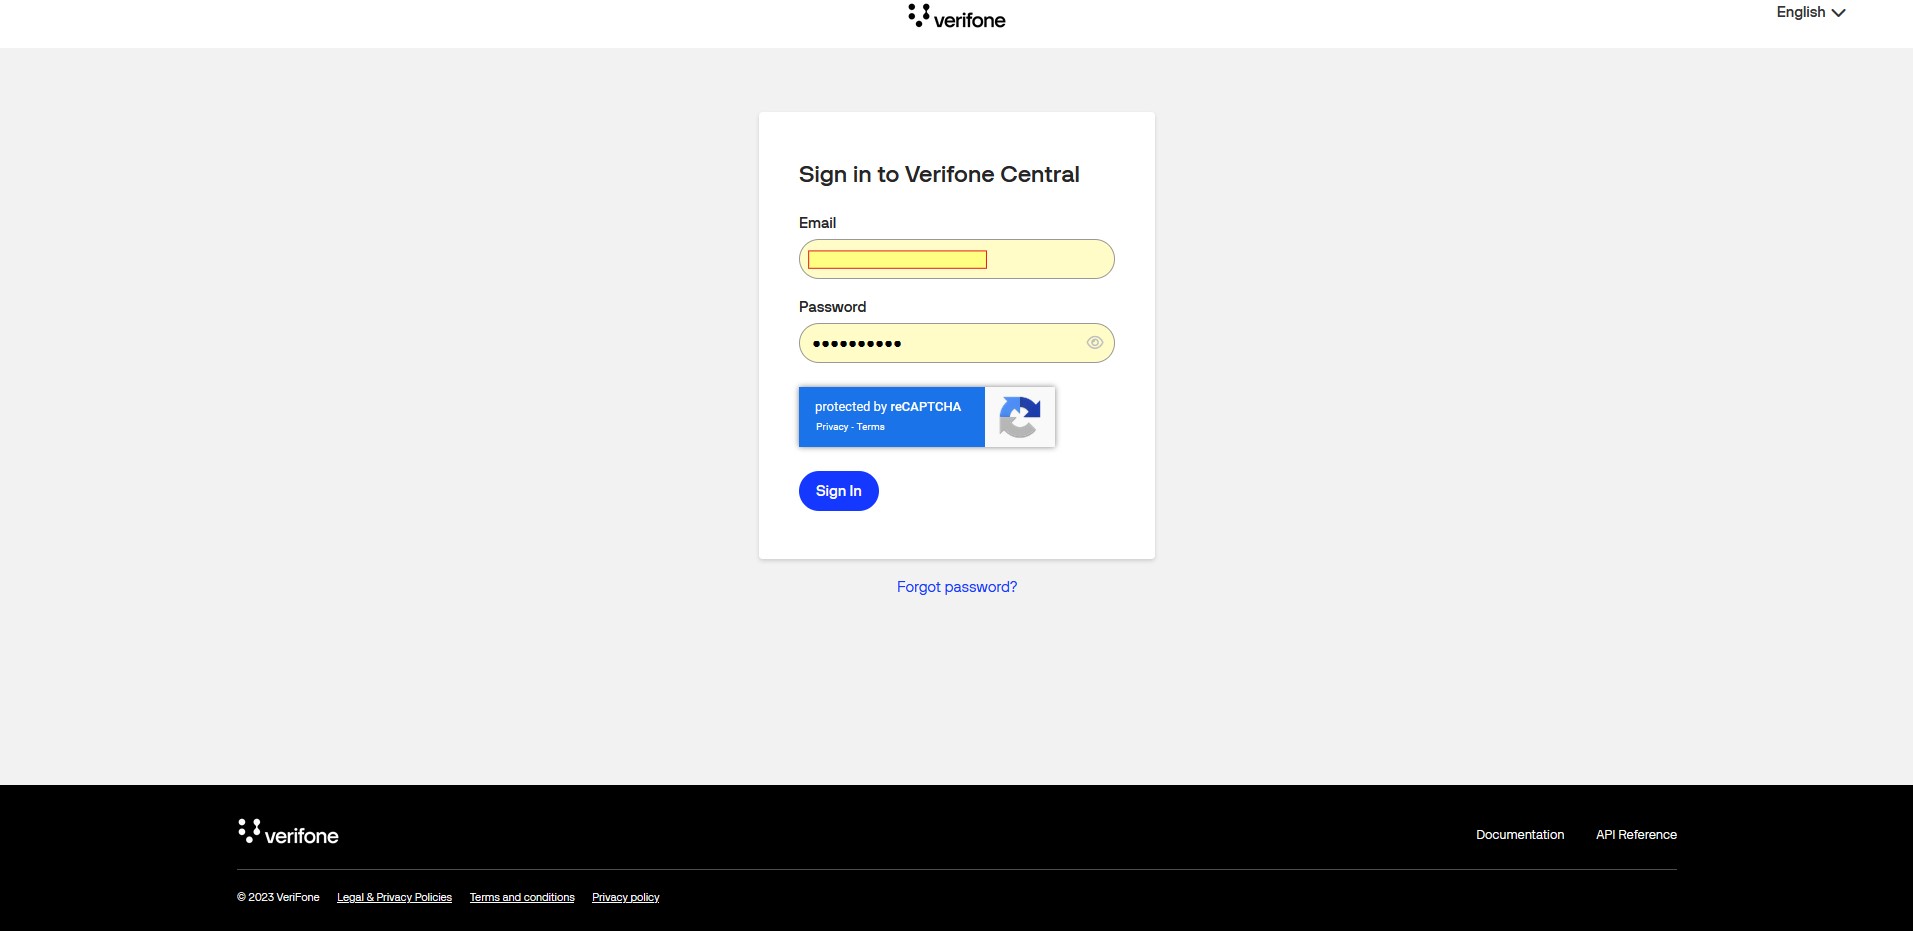This screenshot has width=1913, height=931.
Task: Click the Verifone logo in the footer
Action: [x=288, y=832]
